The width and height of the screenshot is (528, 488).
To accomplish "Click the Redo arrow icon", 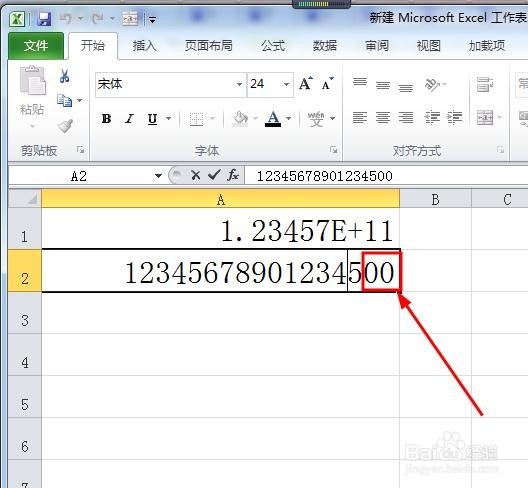I will (98, 19).
